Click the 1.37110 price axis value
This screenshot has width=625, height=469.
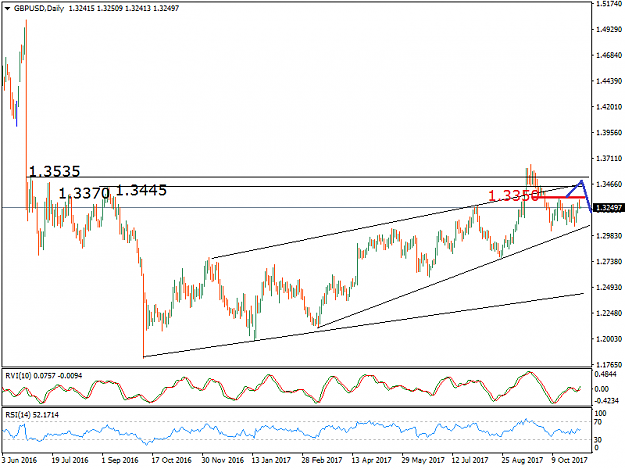pos(609,159)
